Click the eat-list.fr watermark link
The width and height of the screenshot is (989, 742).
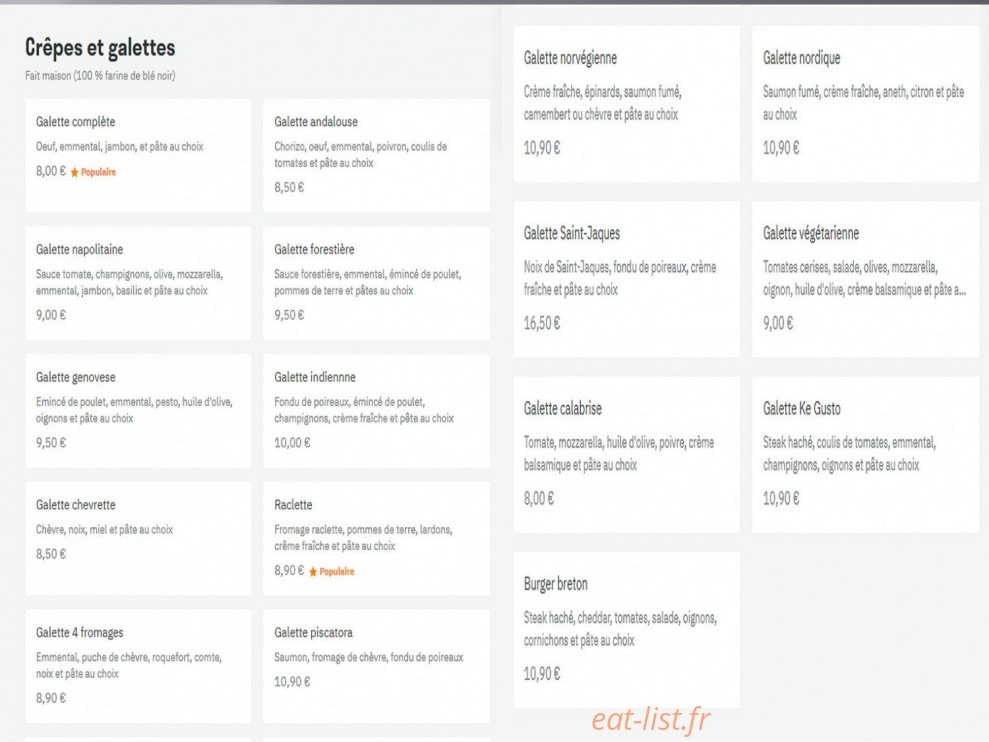click(651, 719)
